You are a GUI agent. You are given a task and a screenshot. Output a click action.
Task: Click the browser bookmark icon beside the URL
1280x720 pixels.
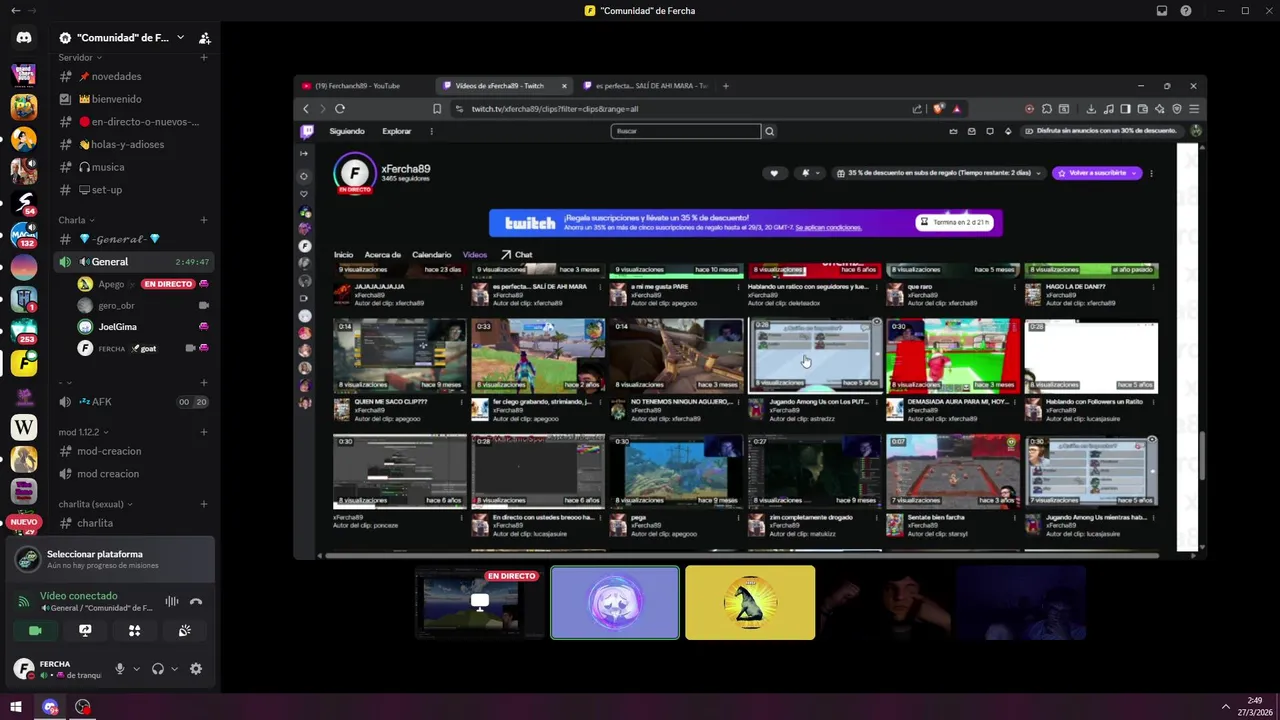tap(437, 109)
